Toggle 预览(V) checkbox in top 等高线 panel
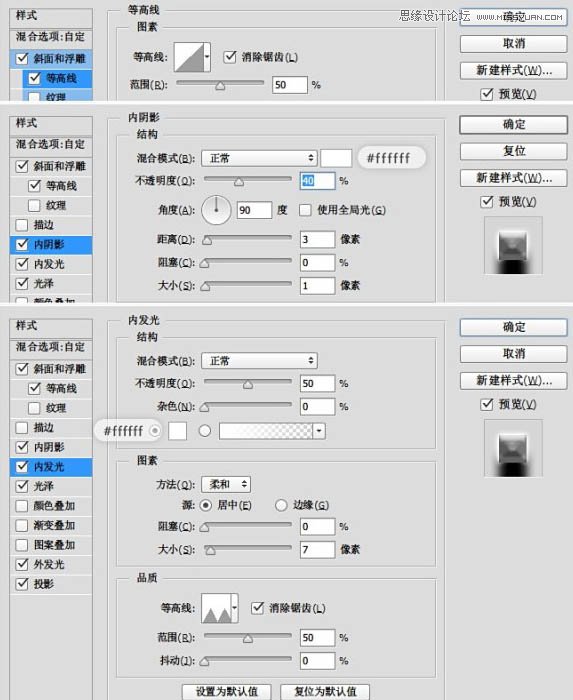This screenshot has height=700, width=573. [x=487, y=94]
